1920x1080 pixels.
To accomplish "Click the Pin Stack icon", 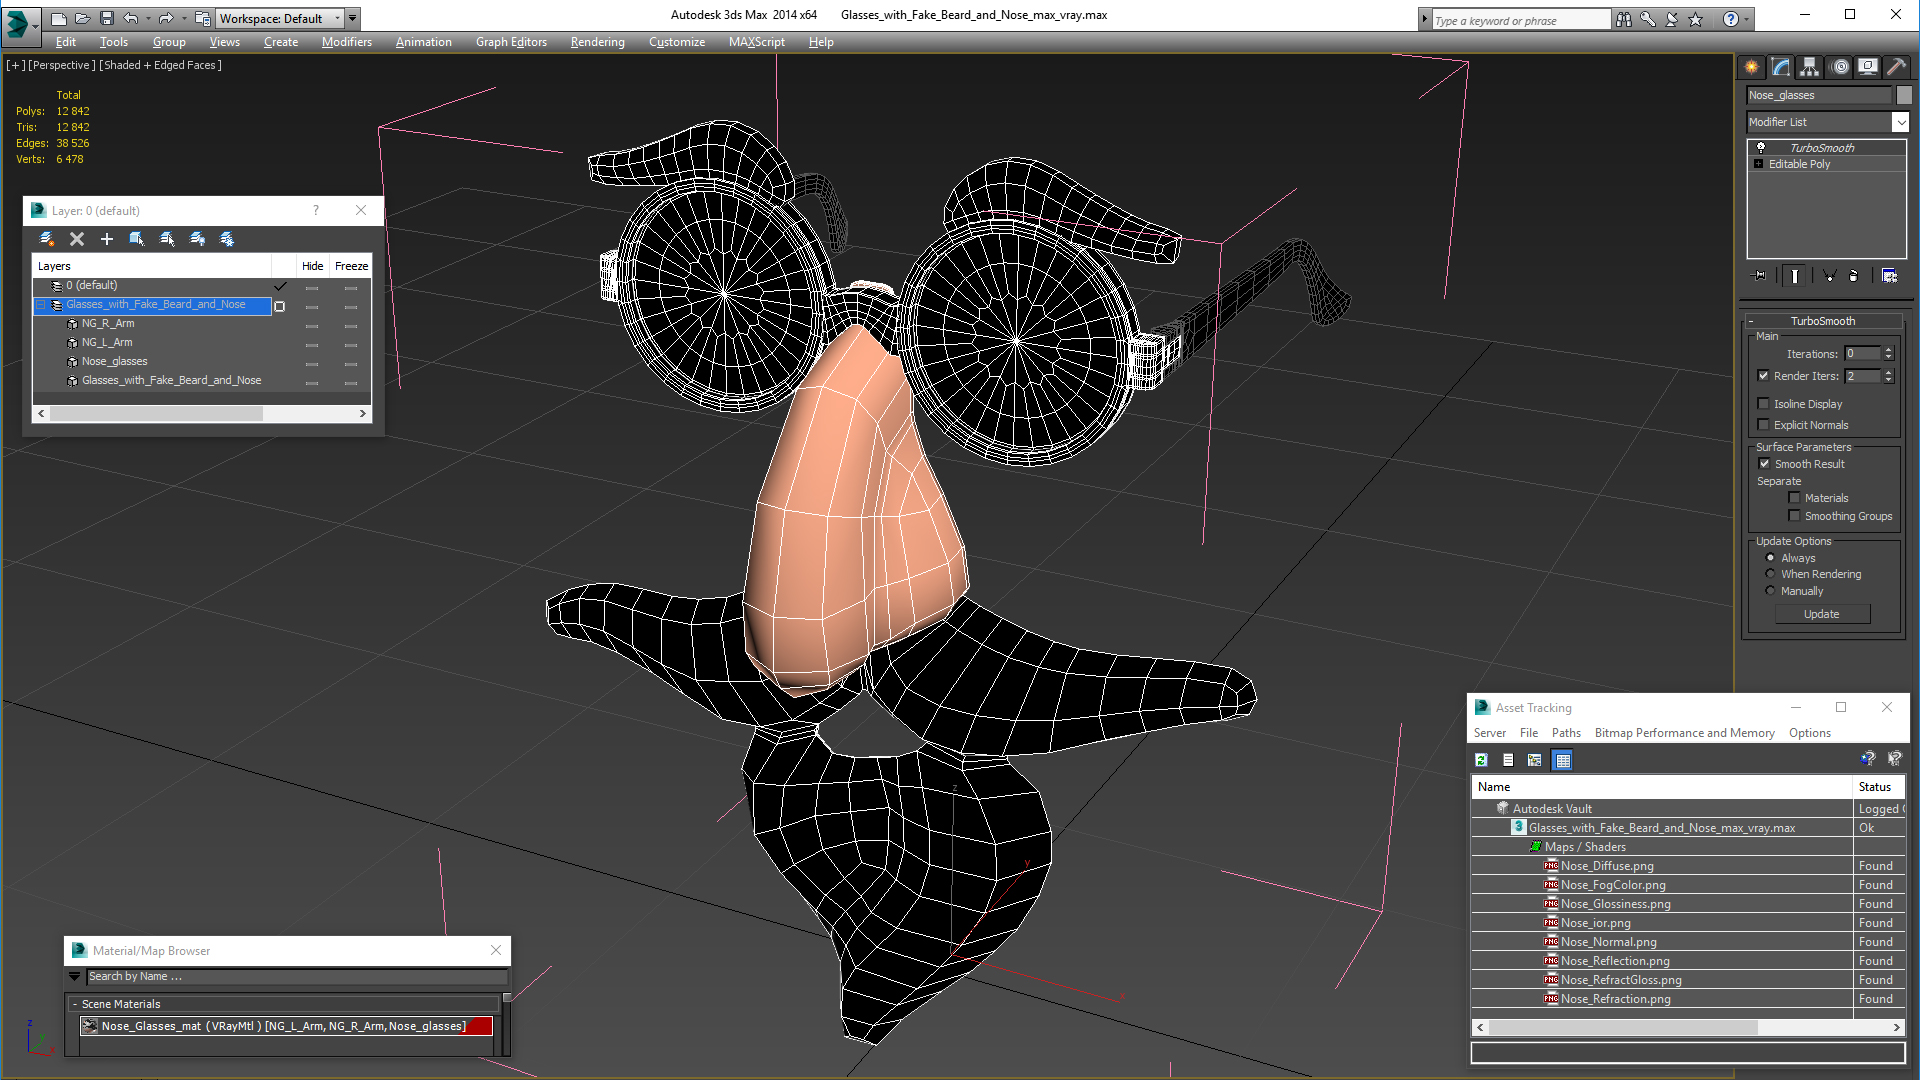I will coord(1760,276).
